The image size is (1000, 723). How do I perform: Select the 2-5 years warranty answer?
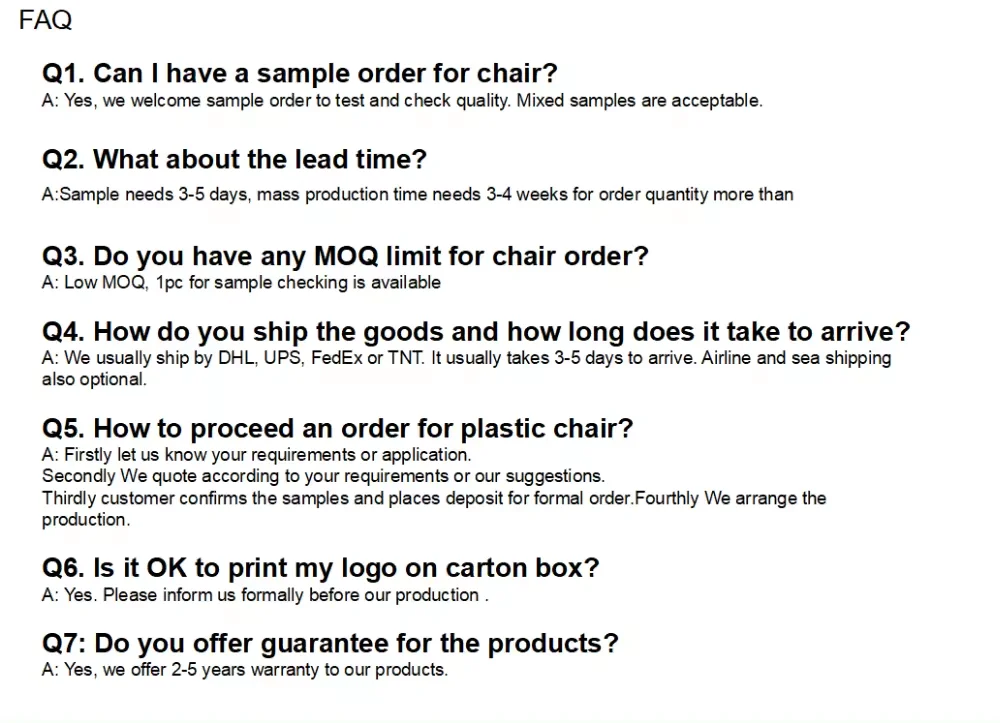pos(244,670)
